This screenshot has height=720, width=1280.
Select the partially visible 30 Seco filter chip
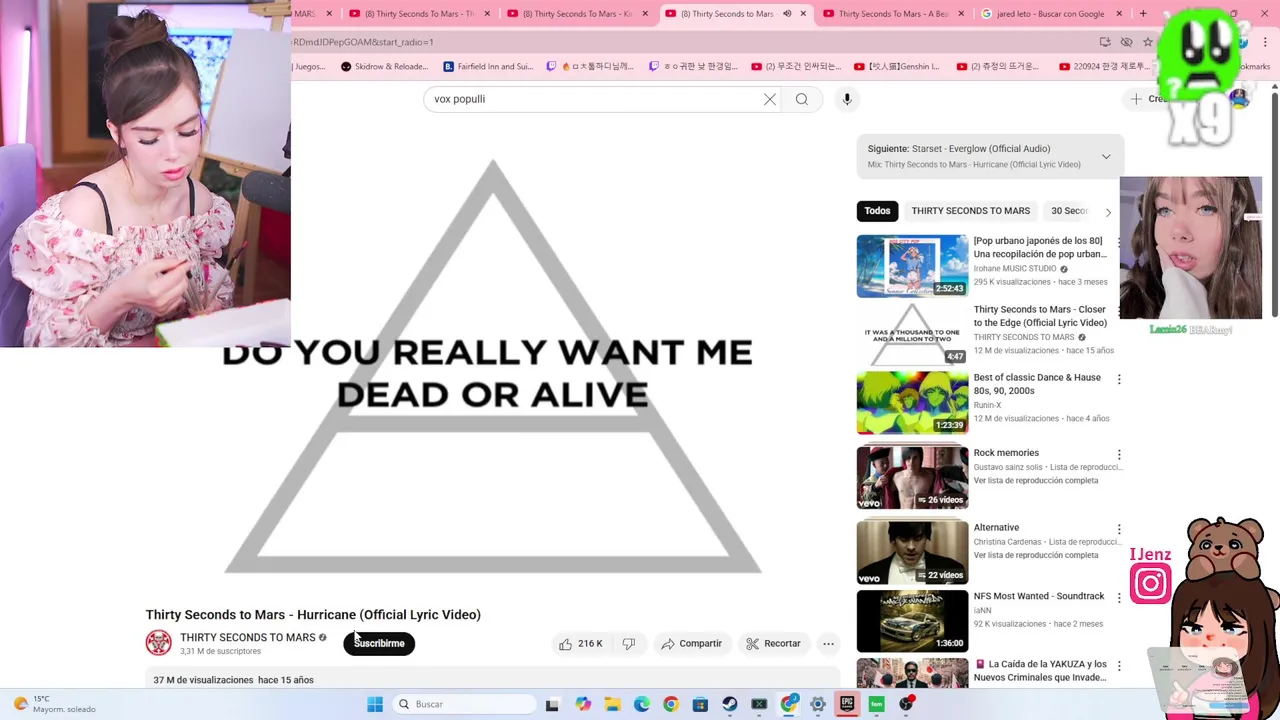(1069, 211)
